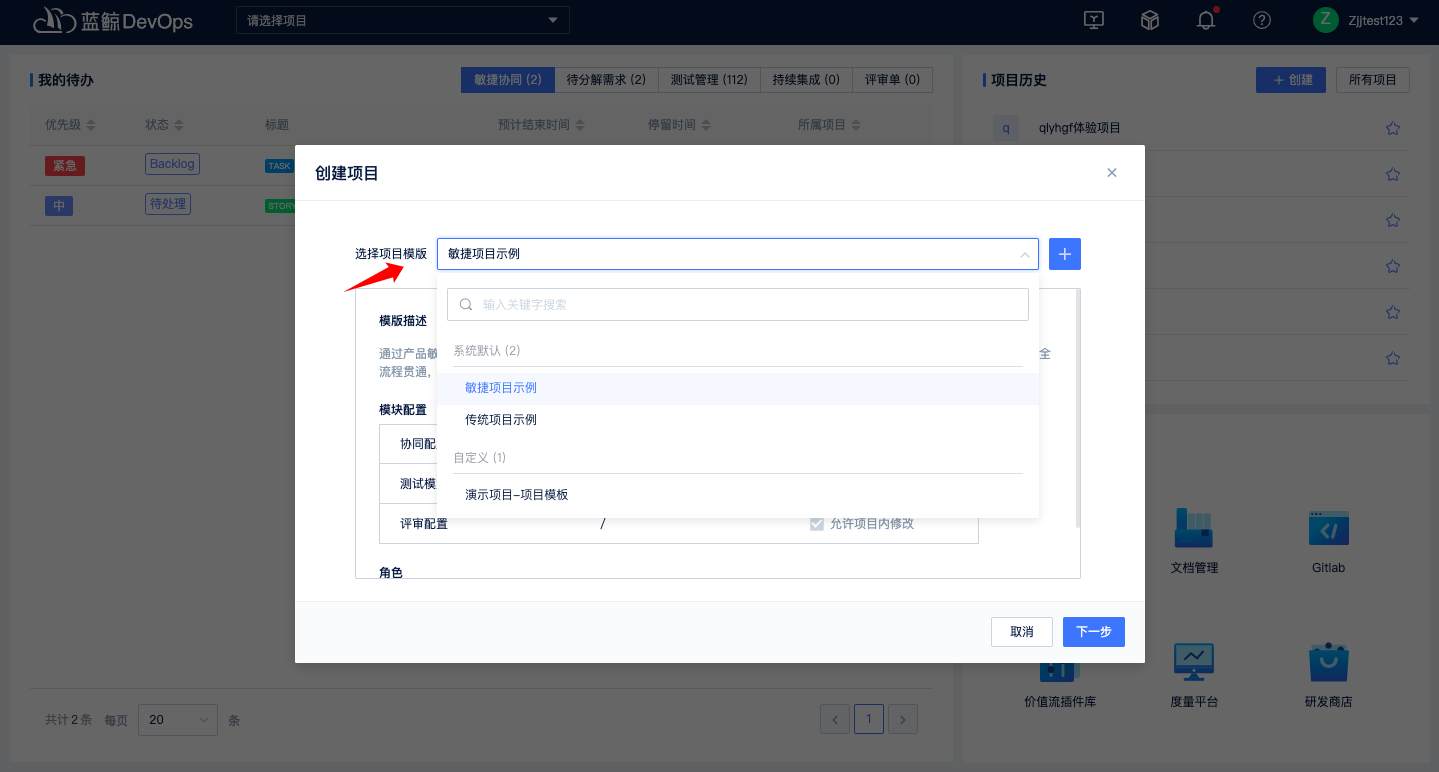The height and width of the screenshot is (772, 1439).
Task: Open the 请选择项目 project selector
Action: click(x=402, y=20)
